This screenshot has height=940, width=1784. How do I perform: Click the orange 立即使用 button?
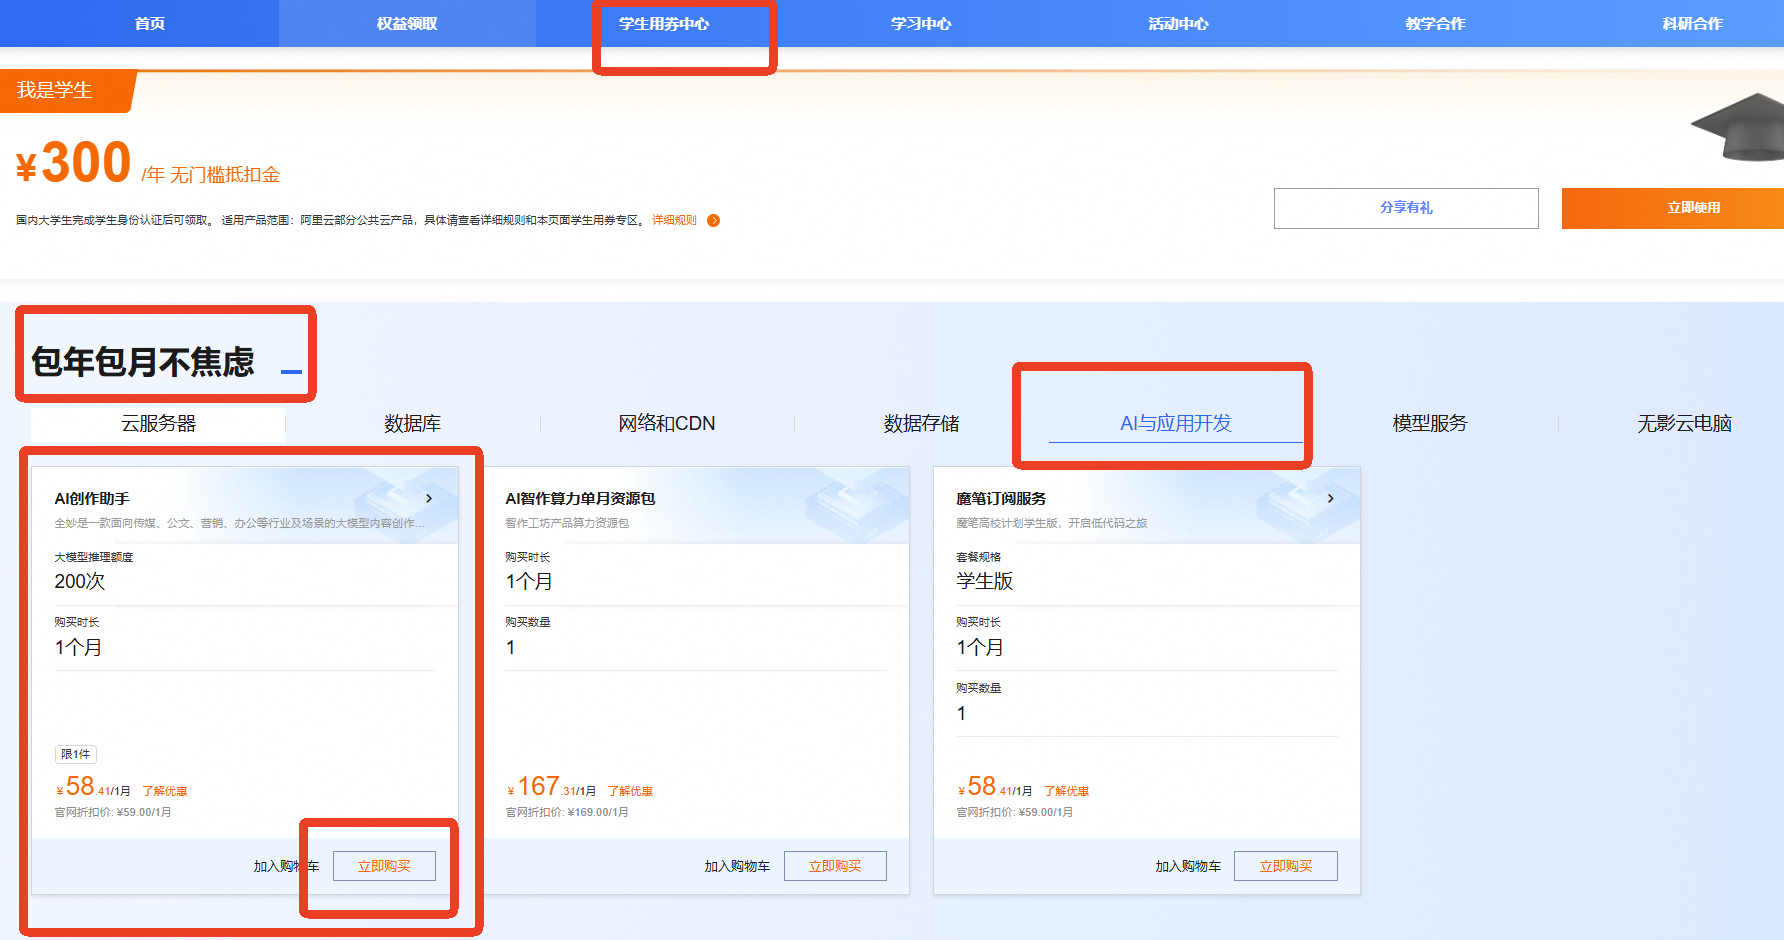1673,208
